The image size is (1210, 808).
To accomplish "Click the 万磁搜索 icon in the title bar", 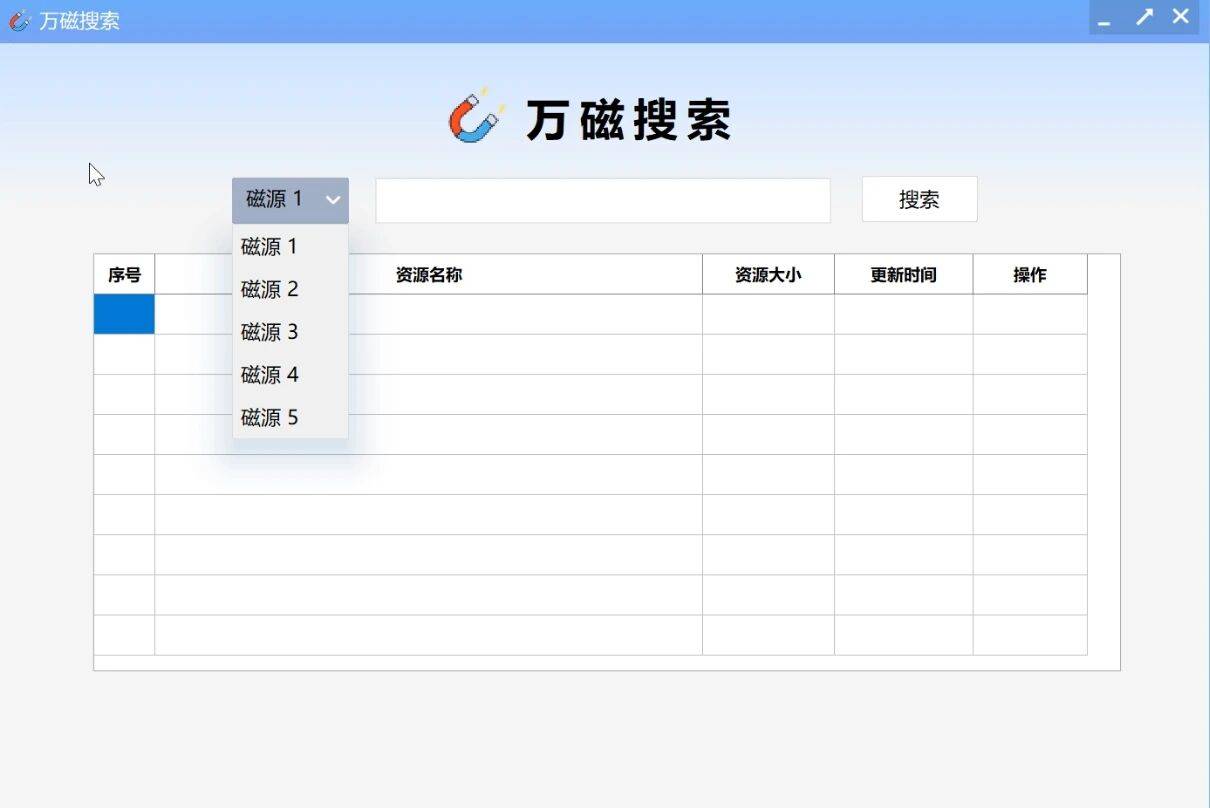I will [x=17, y=21].
